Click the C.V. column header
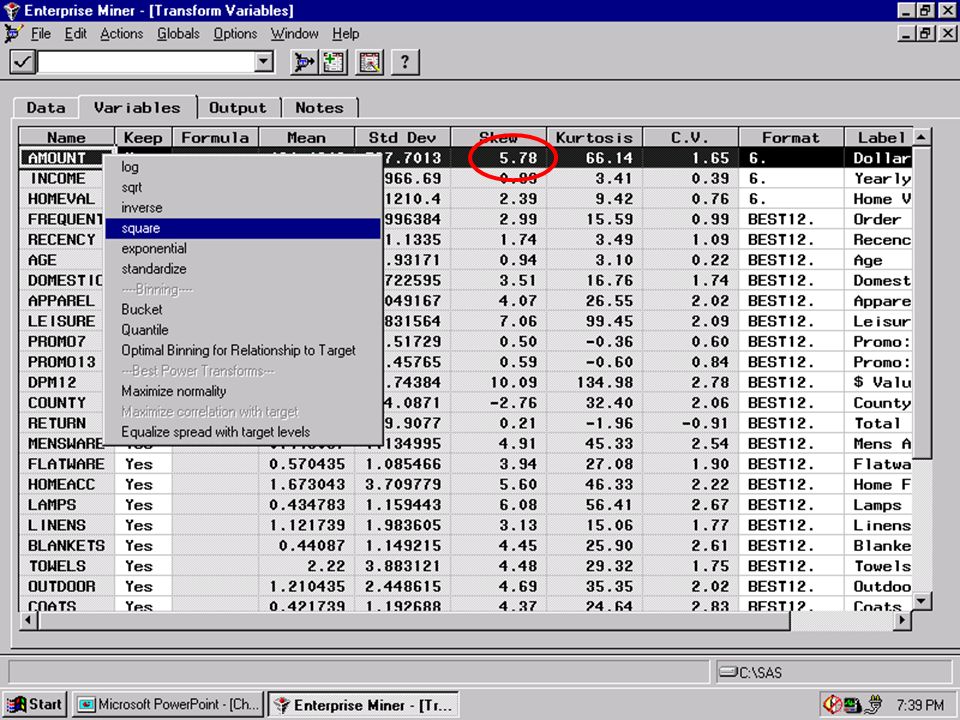 pyautogui.click(x=691, y=137)
